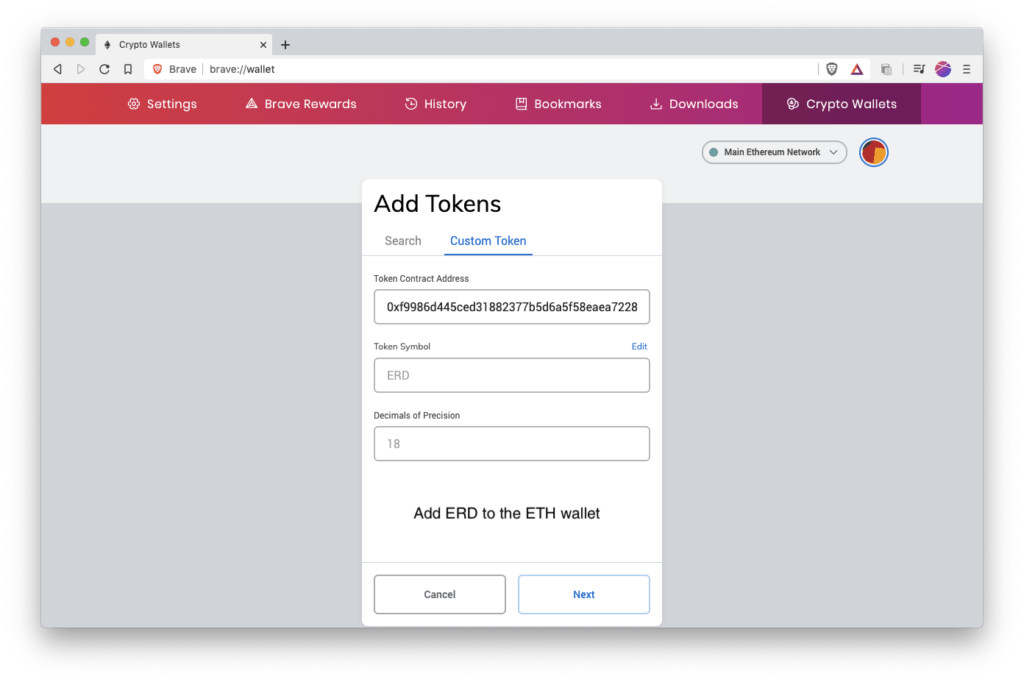1024x682 pixels.
Task: Click the Decimals of Precision field
Action: 512,444
